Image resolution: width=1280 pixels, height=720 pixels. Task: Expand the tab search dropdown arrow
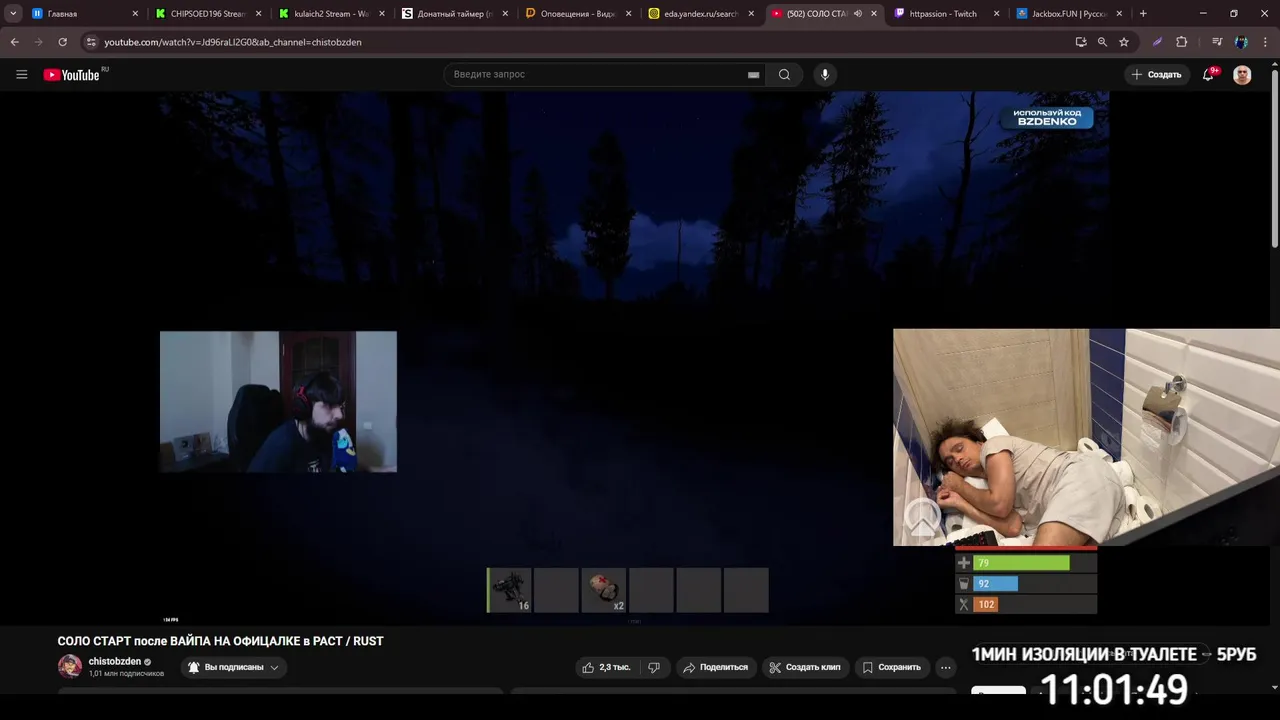pyautogui.click(x=13, y=14)
